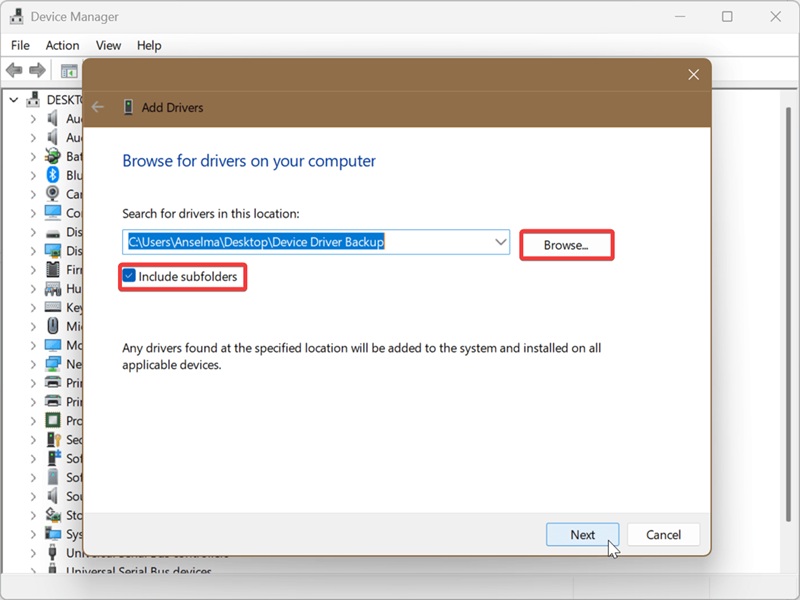Expand the Keyboards node chevron
The height and width of the screenshot is (600, 800).
click(x=33, y=308)
